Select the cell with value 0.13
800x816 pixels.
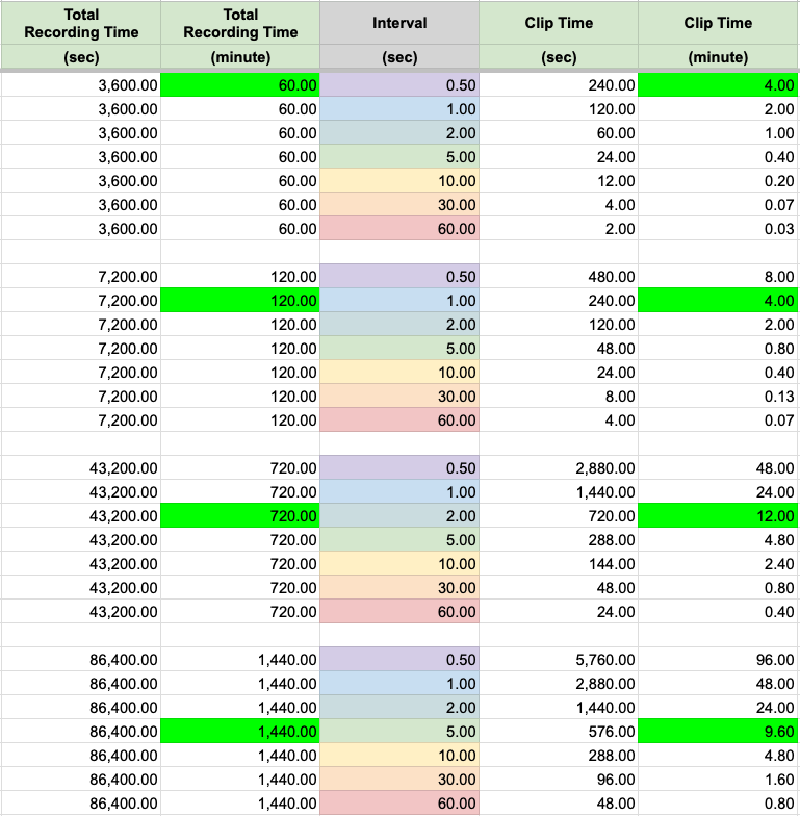pyautogui.click(x=718, y=396)
